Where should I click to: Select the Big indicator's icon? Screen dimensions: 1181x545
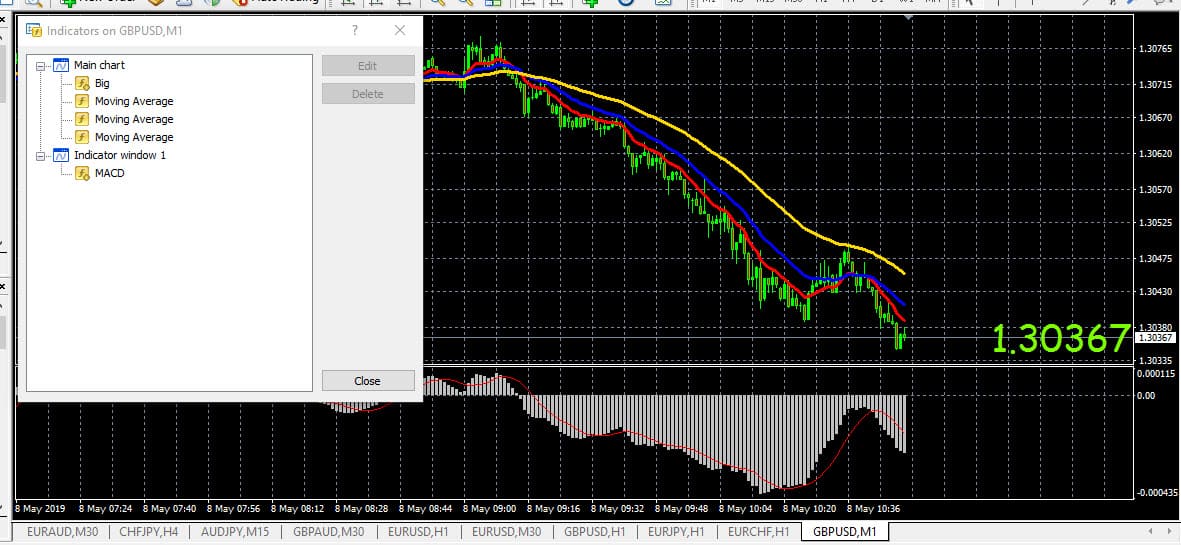point(83,83)
